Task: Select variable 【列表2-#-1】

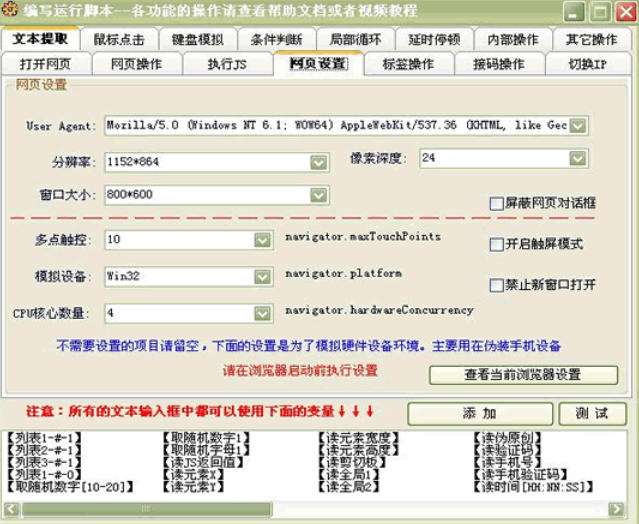Action: (x=44, y=450)
